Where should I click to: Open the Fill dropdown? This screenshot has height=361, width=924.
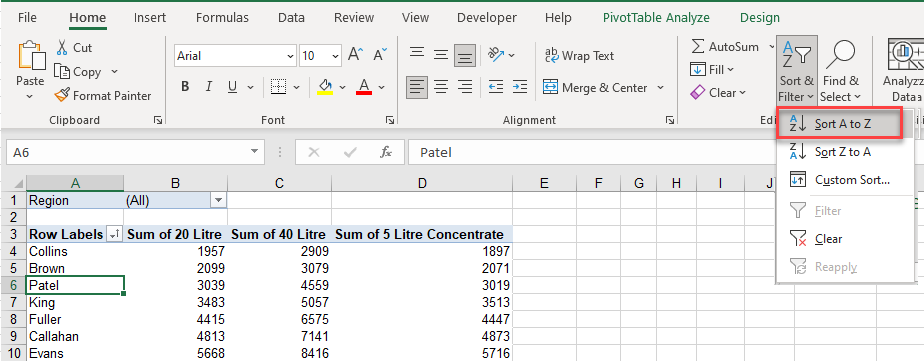pos(712,69)
